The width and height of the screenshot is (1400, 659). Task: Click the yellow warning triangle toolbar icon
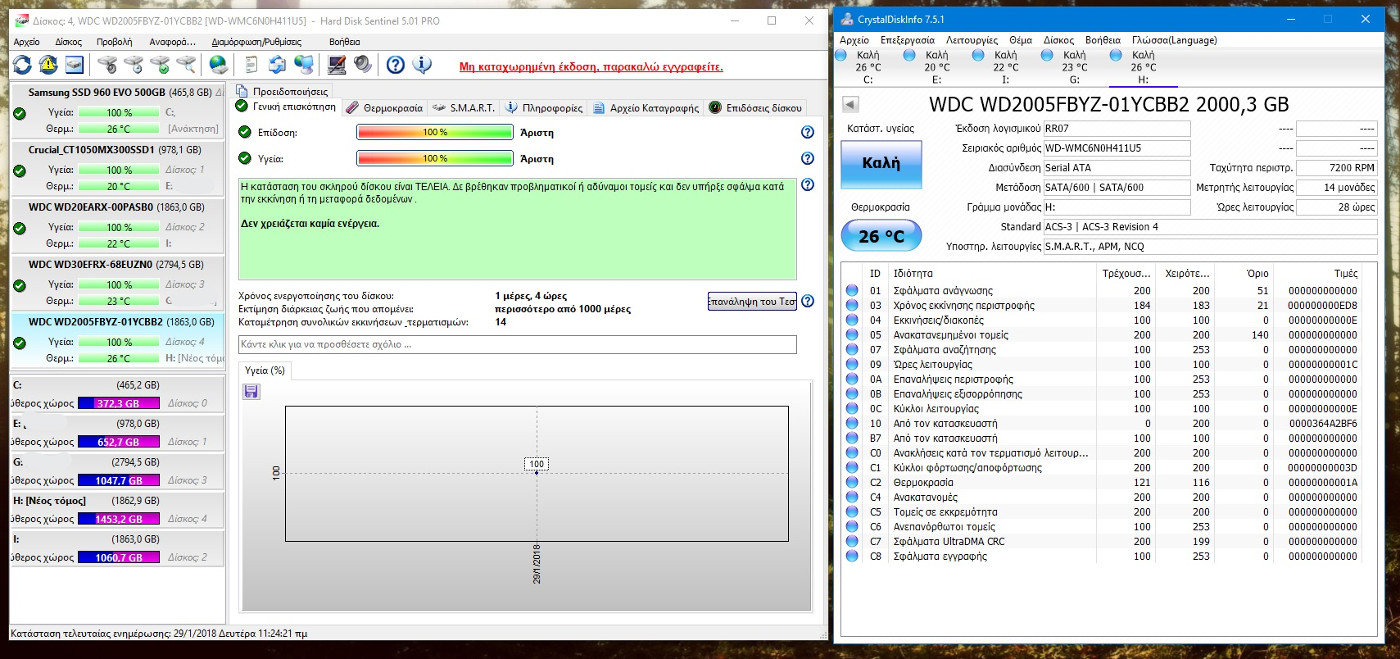[x=48, y=65]
